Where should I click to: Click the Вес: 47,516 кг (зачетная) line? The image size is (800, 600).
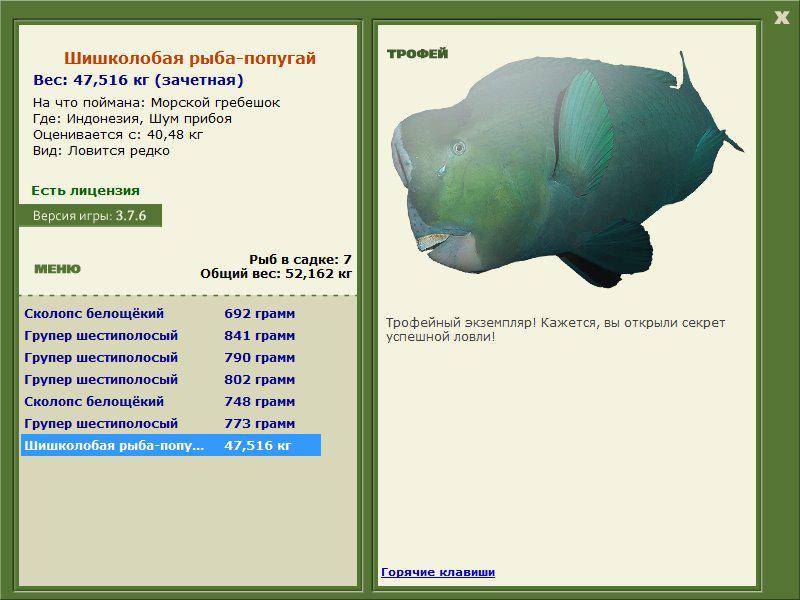point(138,80)
